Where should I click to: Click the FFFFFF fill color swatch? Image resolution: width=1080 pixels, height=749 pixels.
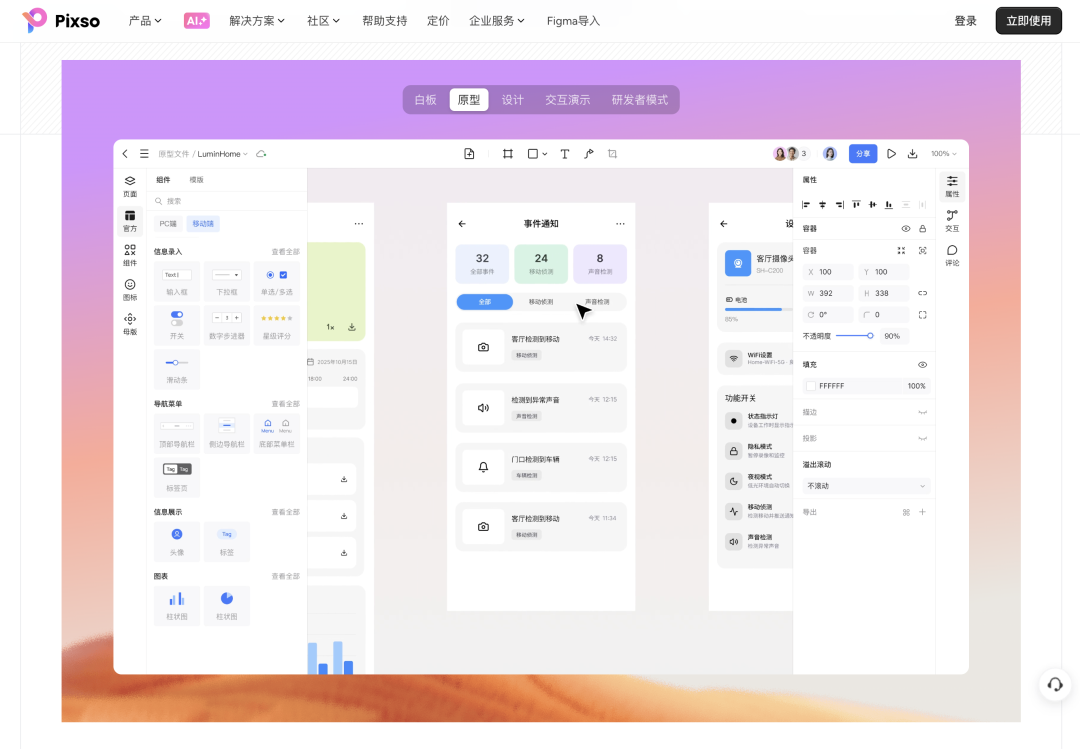(x=811, y=386)
